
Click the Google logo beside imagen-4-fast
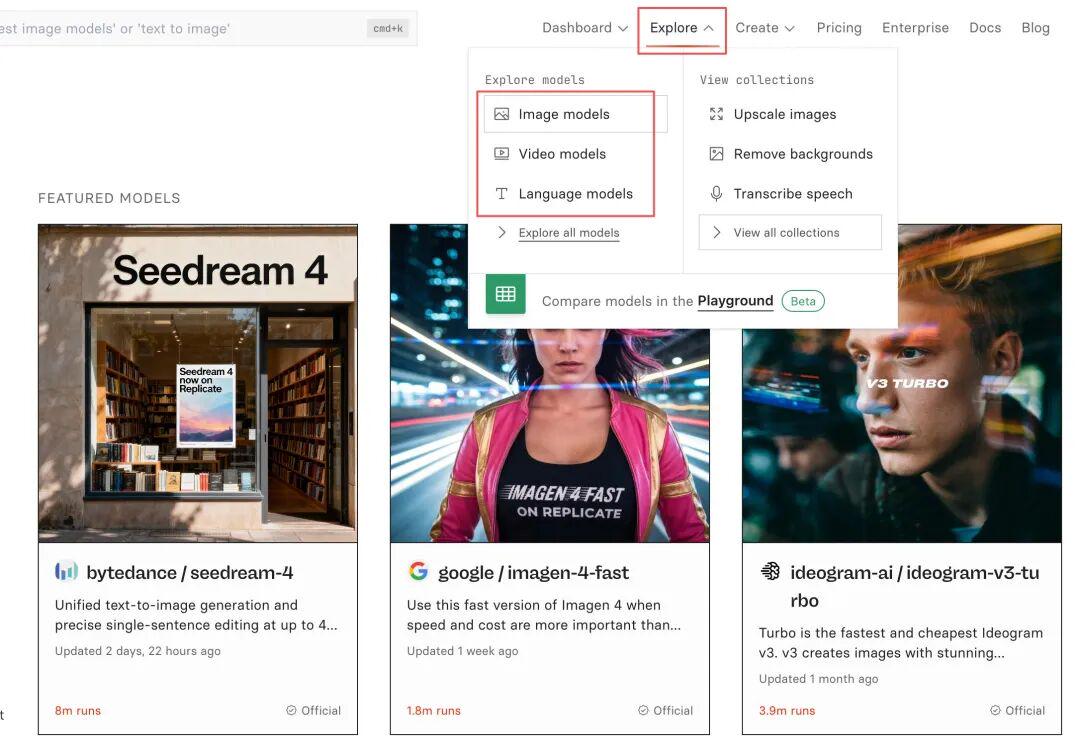pyautogui.click(x=418, y=572)
